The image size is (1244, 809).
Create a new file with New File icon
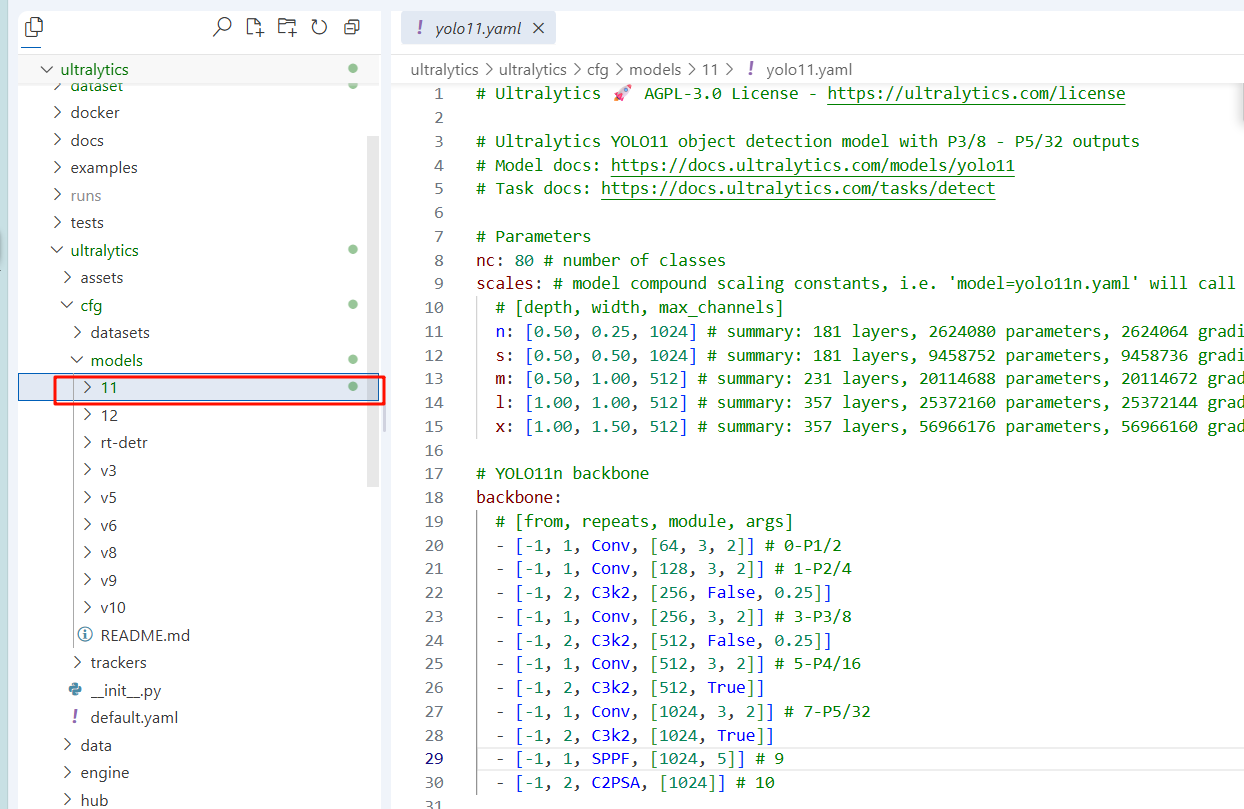[254, 28]
